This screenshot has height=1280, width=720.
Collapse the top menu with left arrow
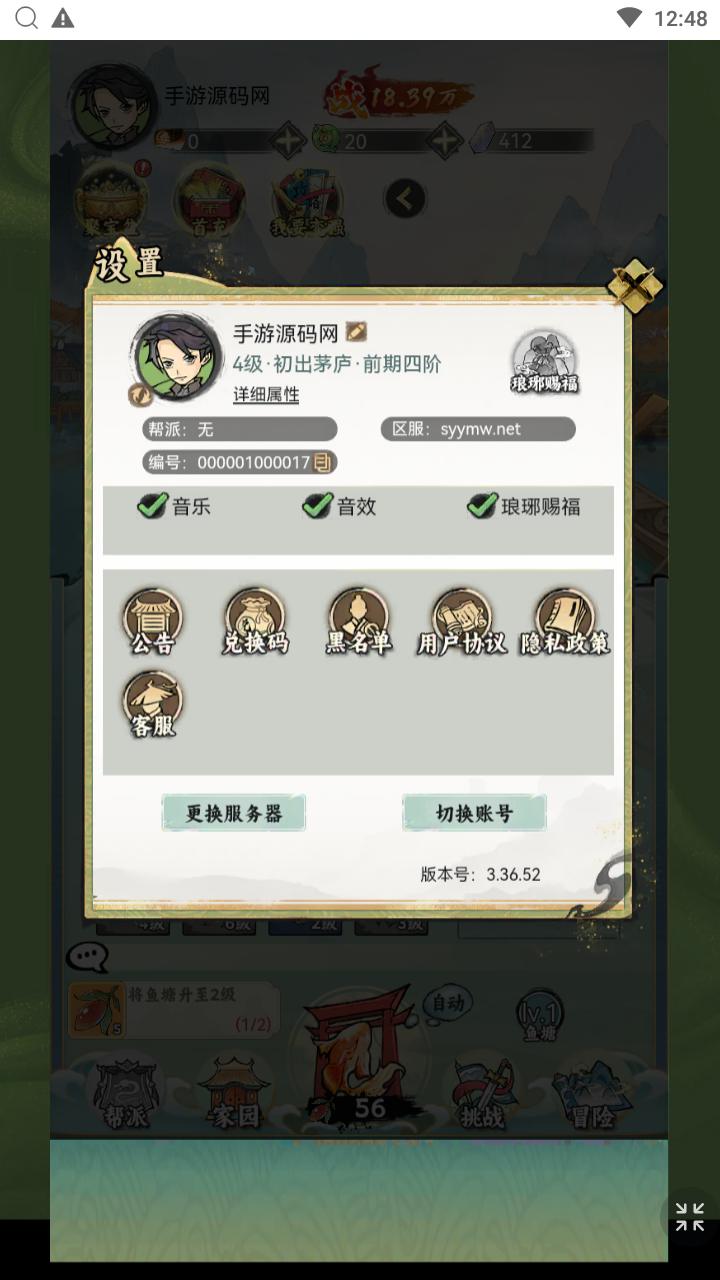(x=404, y=199)
